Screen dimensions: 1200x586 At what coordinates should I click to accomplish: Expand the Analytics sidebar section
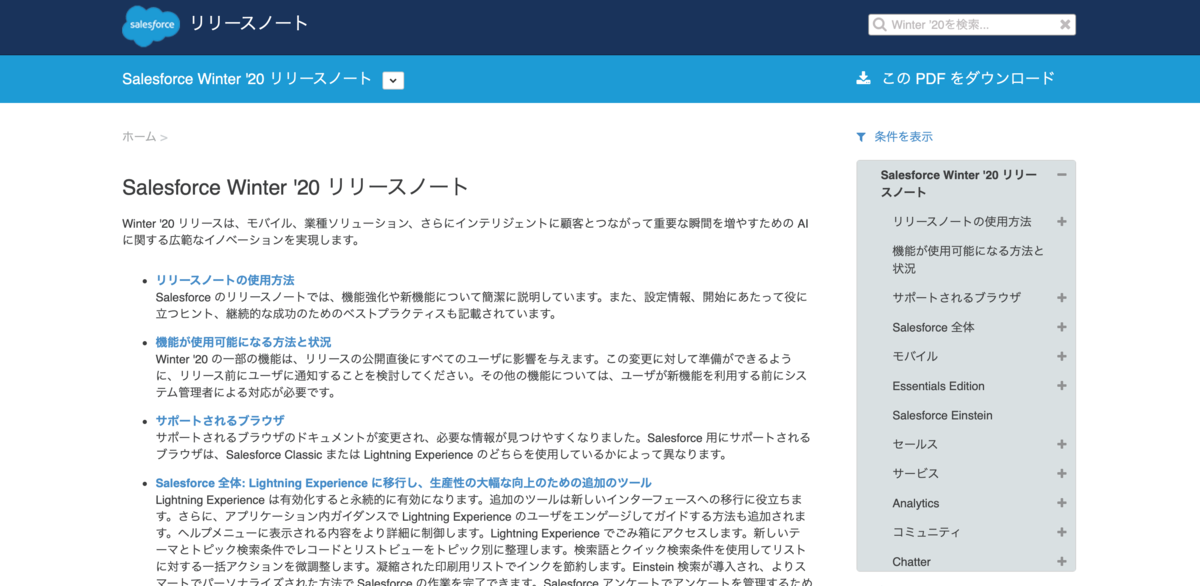tap(1061, 503)
